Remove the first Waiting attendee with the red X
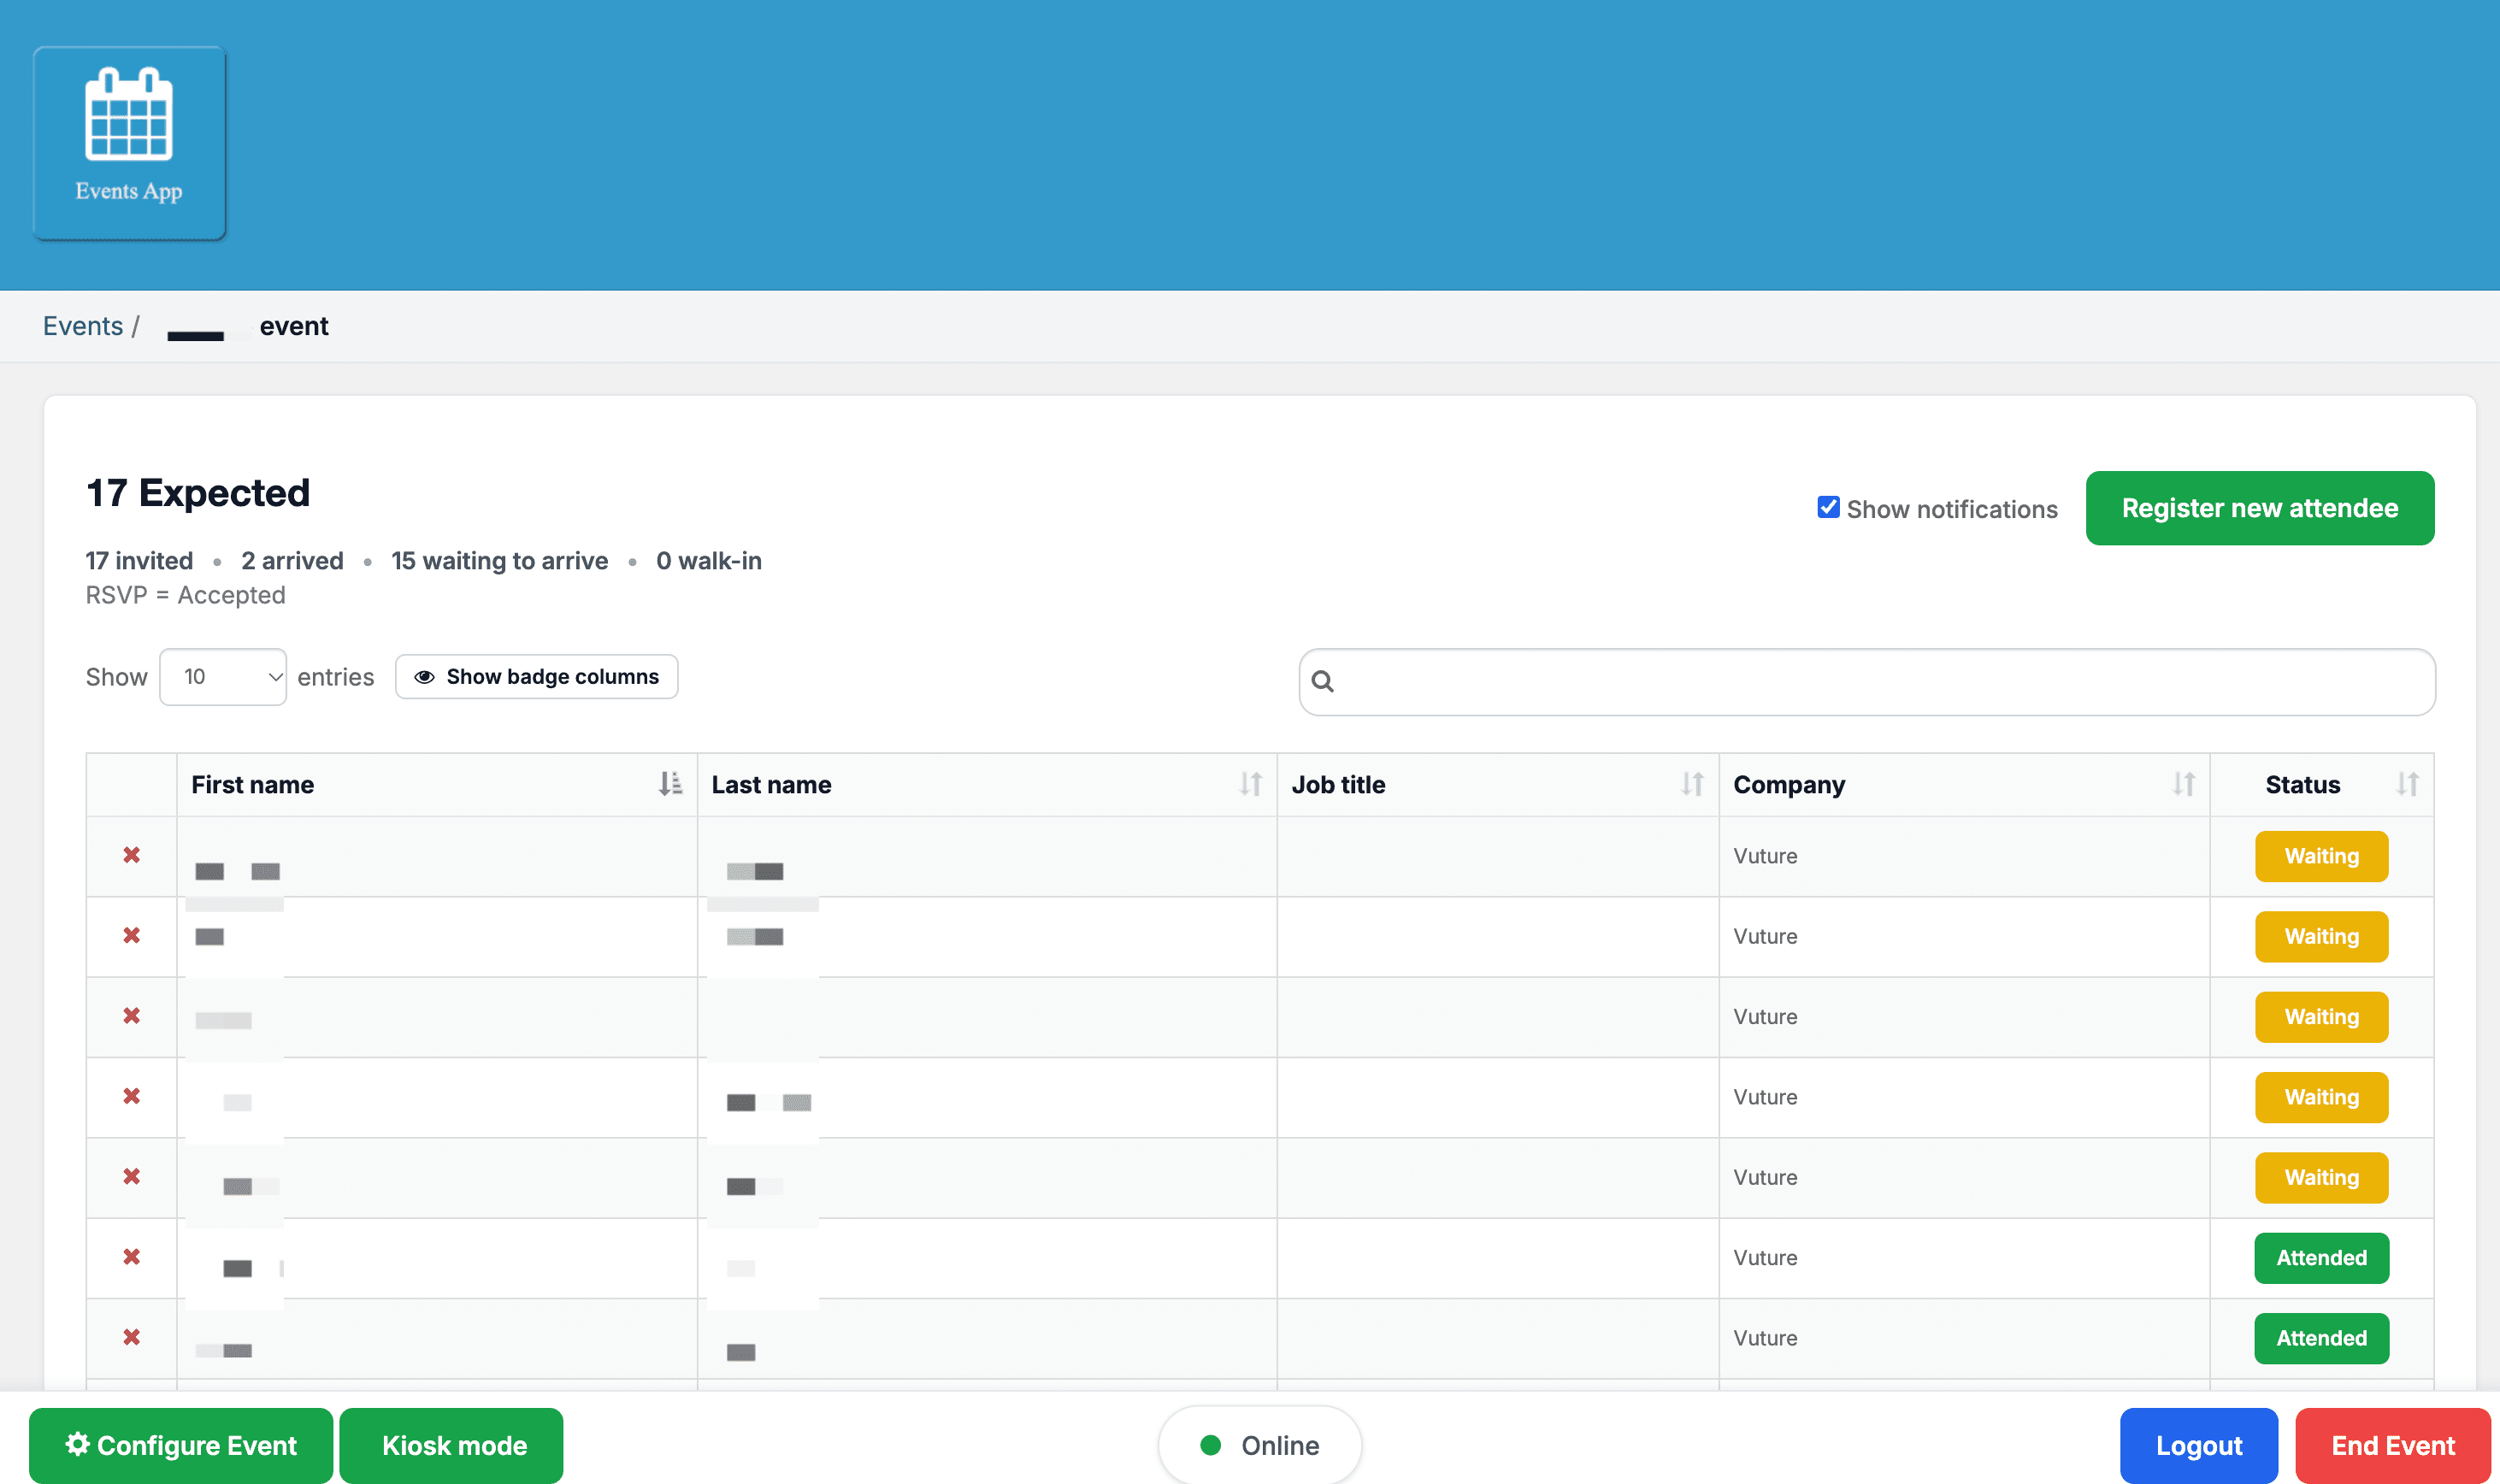The width and height of the screenshot is (2500, 1484). tap(131, 855)
